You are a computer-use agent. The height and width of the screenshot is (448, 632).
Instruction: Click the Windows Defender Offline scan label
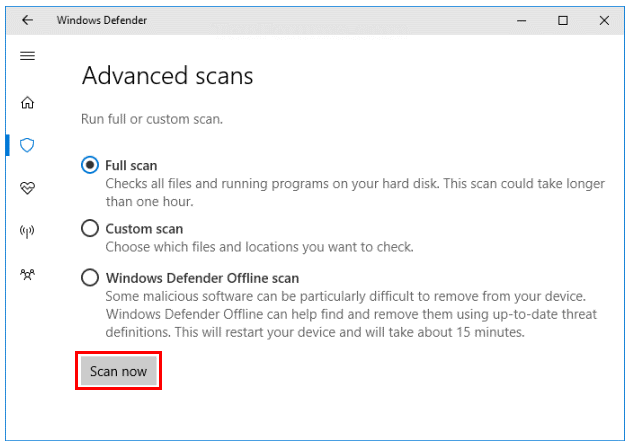pyautogui.click(x=202, y=278)
